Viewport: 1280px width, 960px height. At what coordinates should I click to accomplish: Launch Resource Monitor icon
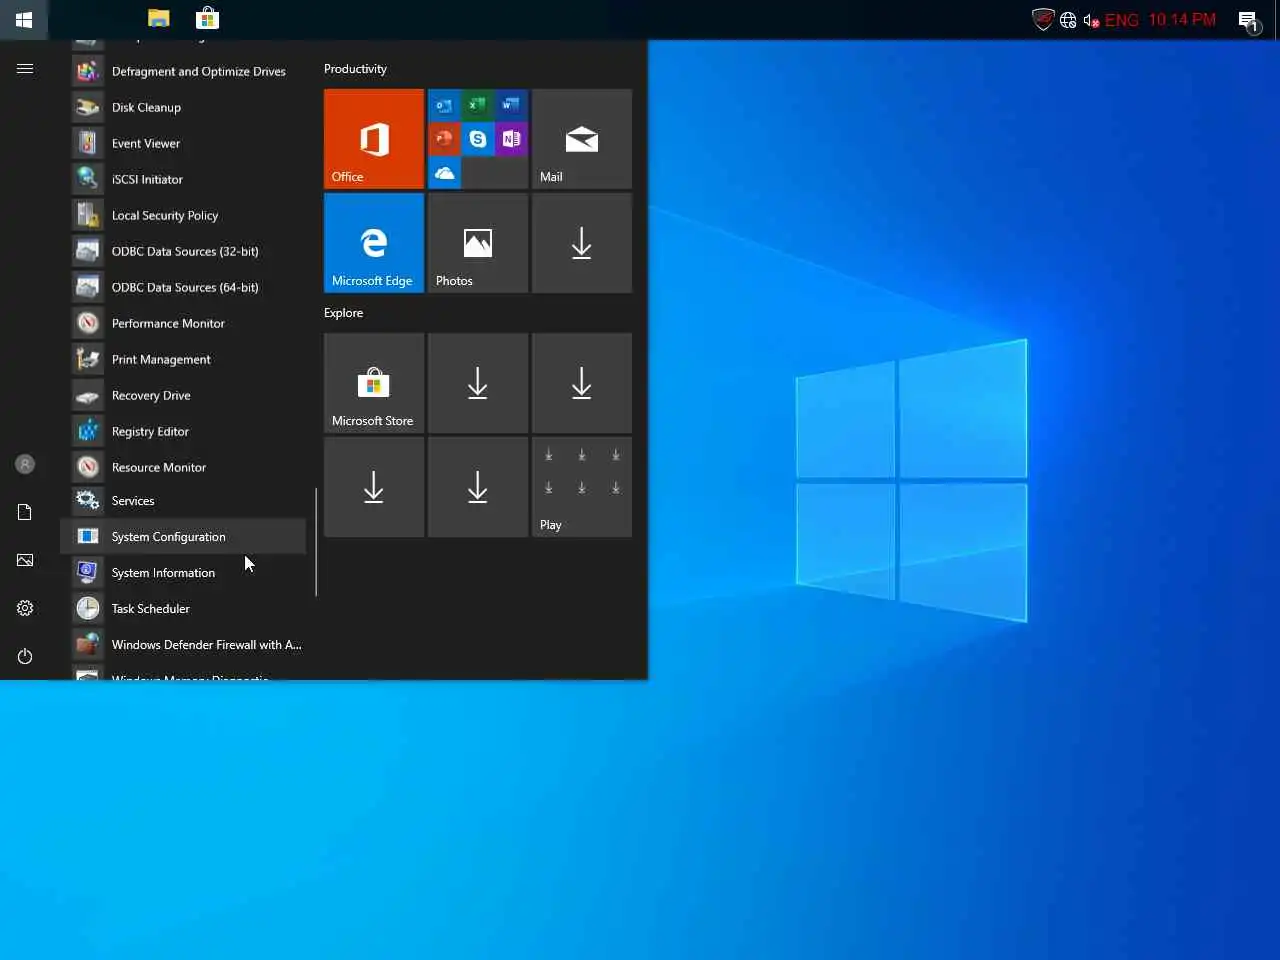point(88,467)
